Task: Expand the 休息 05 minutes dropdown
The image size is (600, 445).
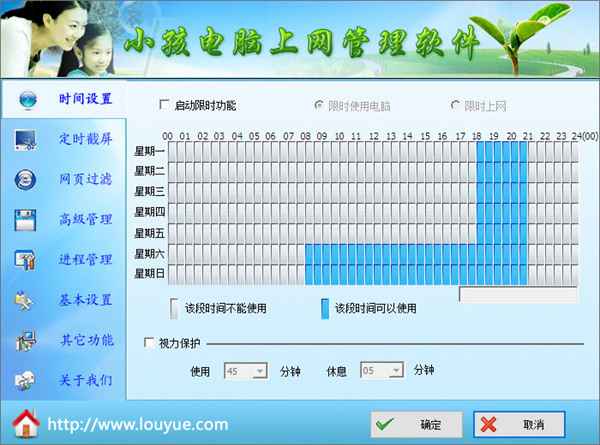Action: click(396, 370)
